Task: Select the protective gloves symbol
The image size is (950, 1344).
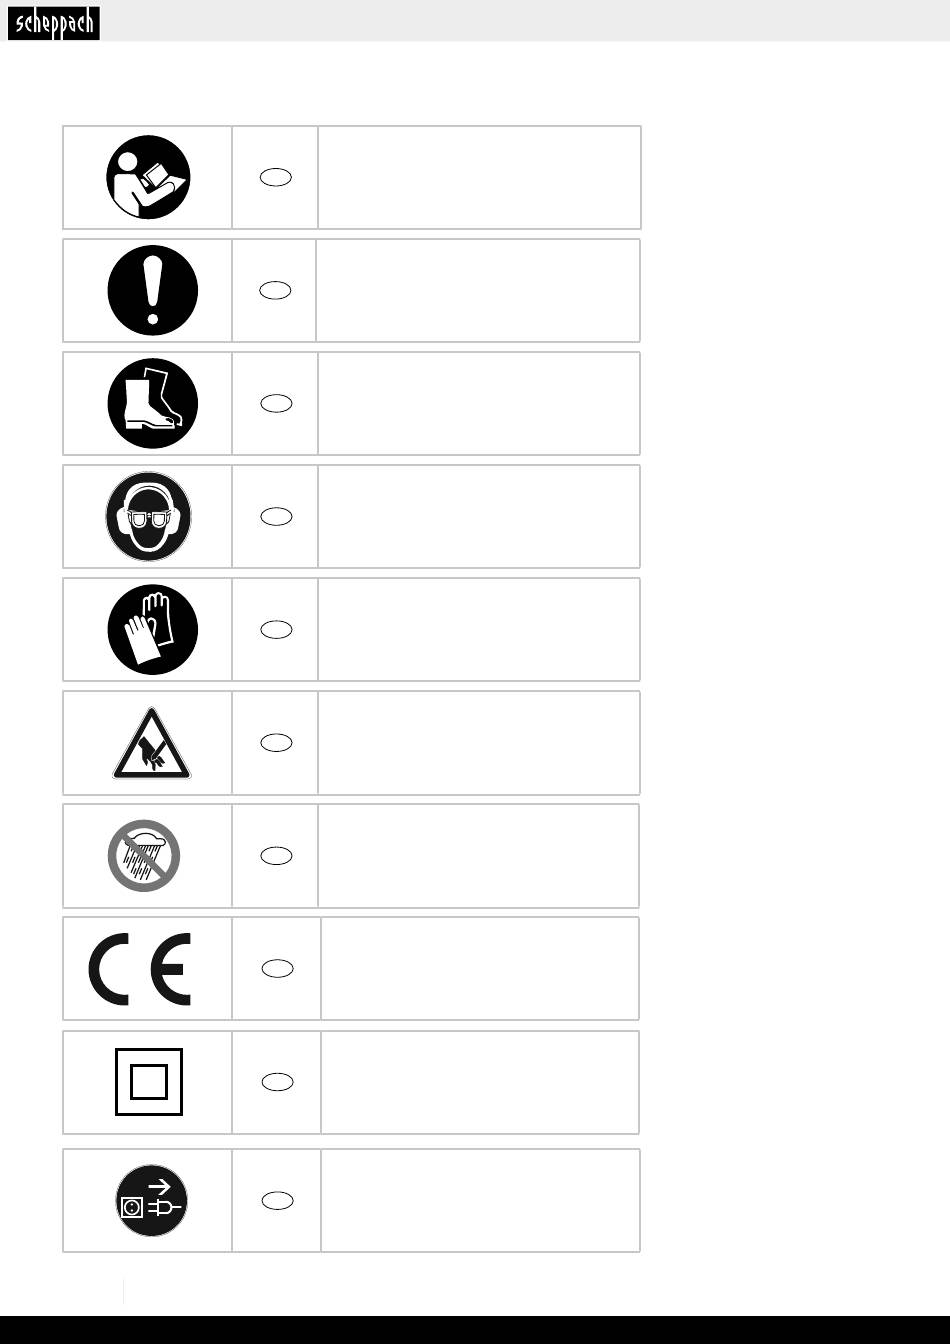Action: (153, 629)
